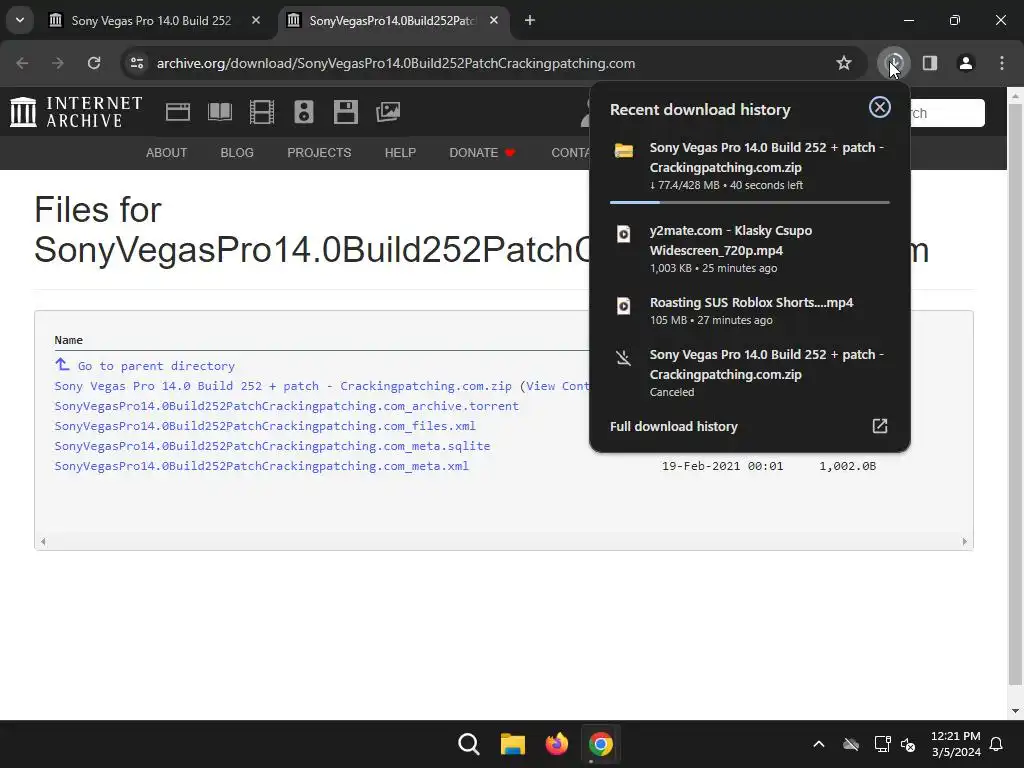This screenshot has width=1024, height=768.
Task: Click the Name column header
Action: (x=69, y=340)
